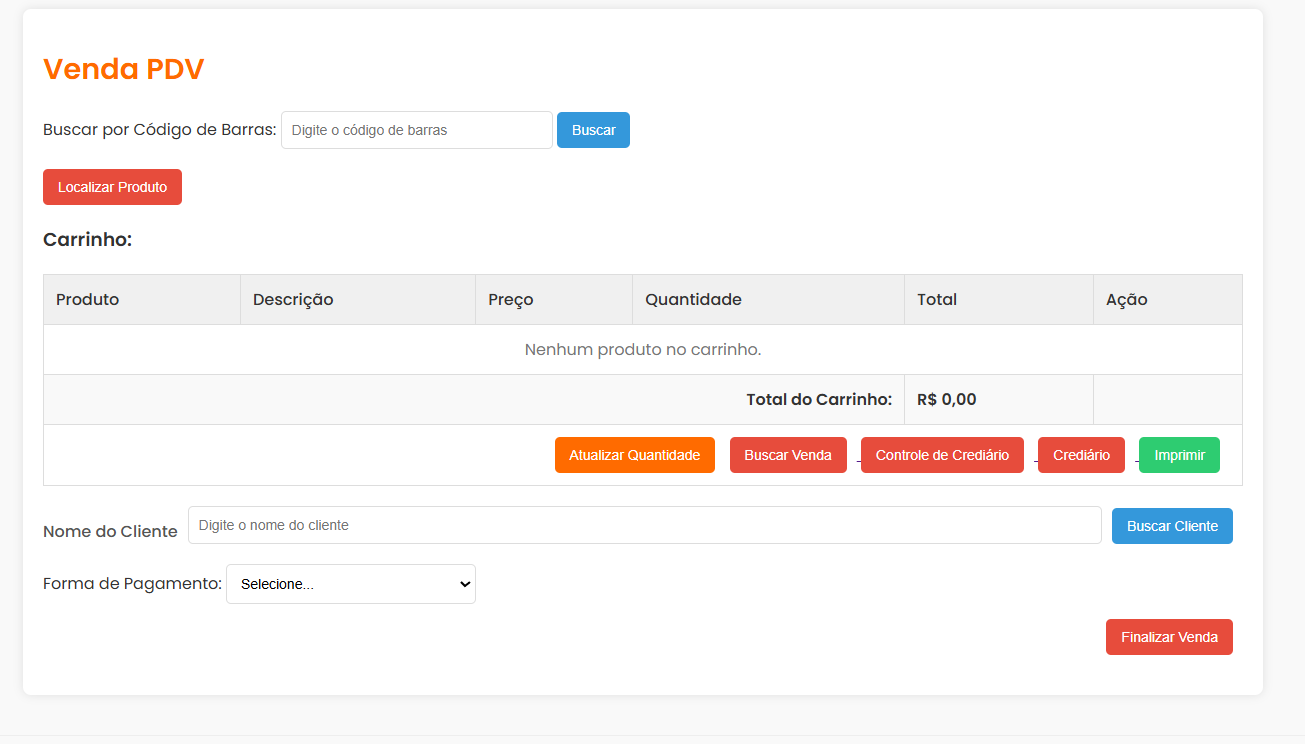
Task: Expand the Forma de Pagamento dropdown
Action: point(351,584)
